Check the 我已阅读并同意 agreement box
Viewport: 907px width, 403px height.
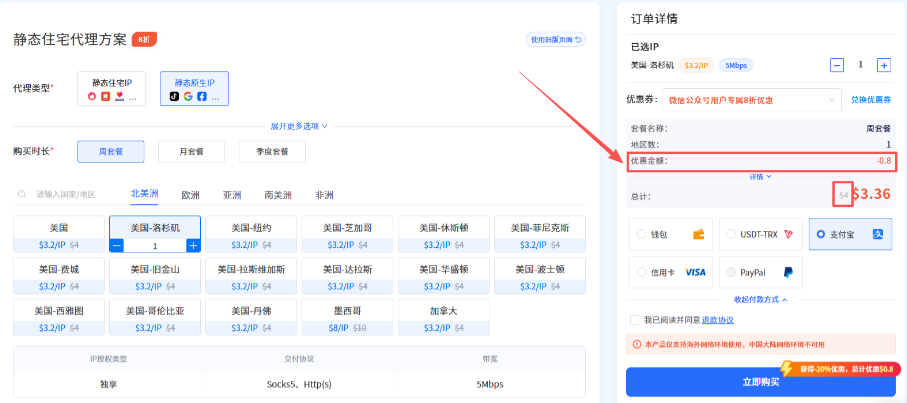pyautogui.click(x=635, y=320)
